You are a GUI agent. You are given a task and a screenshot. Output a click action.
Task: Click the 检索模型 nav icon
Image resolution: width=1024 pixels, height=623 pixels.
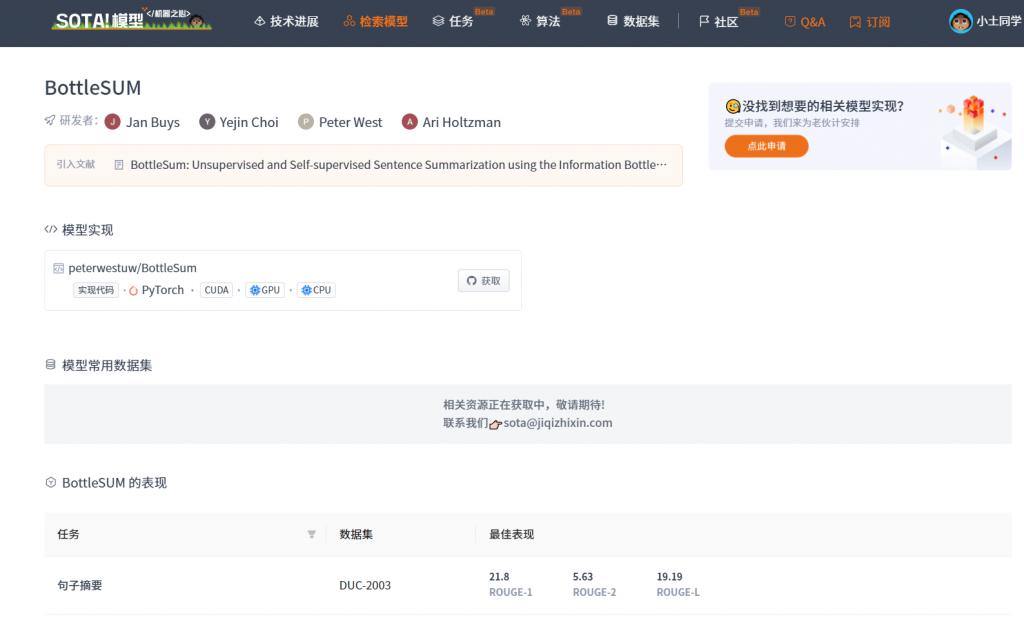point(349,22)
